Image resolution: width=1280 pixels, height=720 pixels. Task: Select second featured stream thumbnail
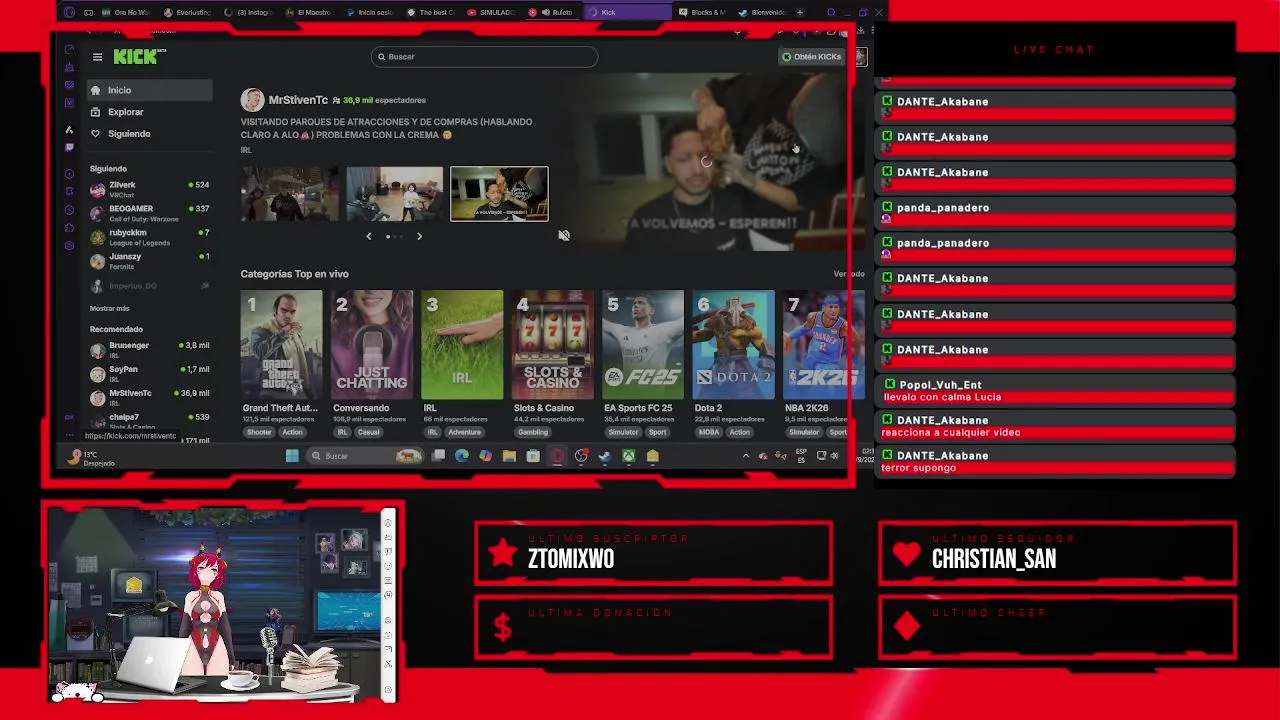[394, 194]
